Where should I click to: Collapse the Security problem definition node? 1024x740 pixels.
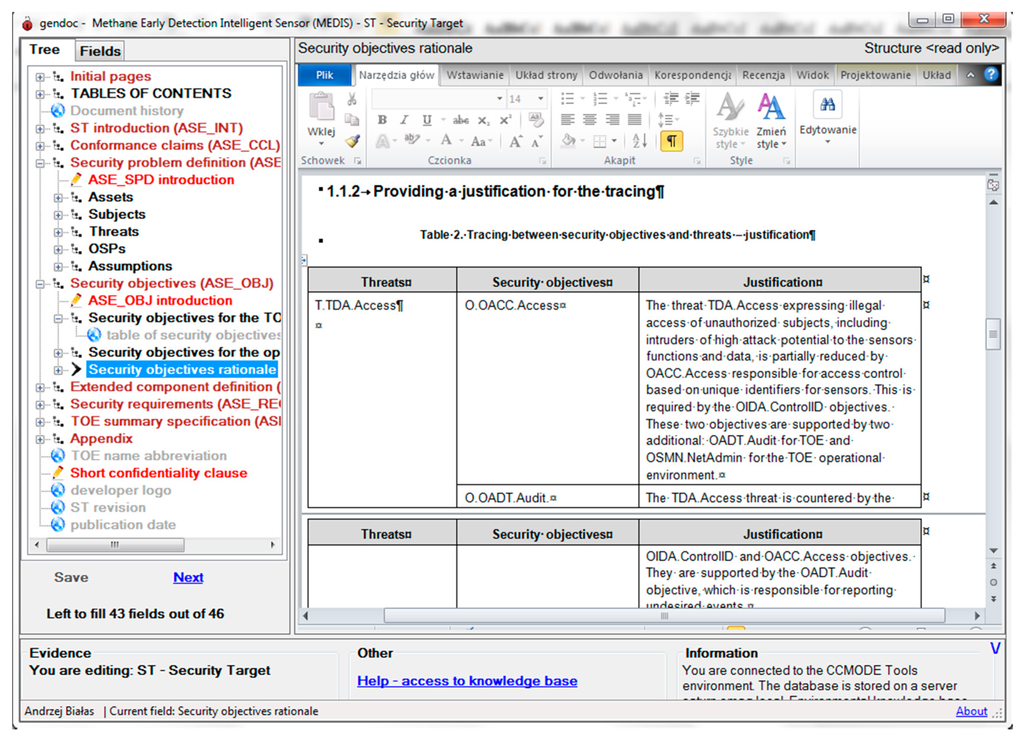[x=41, y=163]
